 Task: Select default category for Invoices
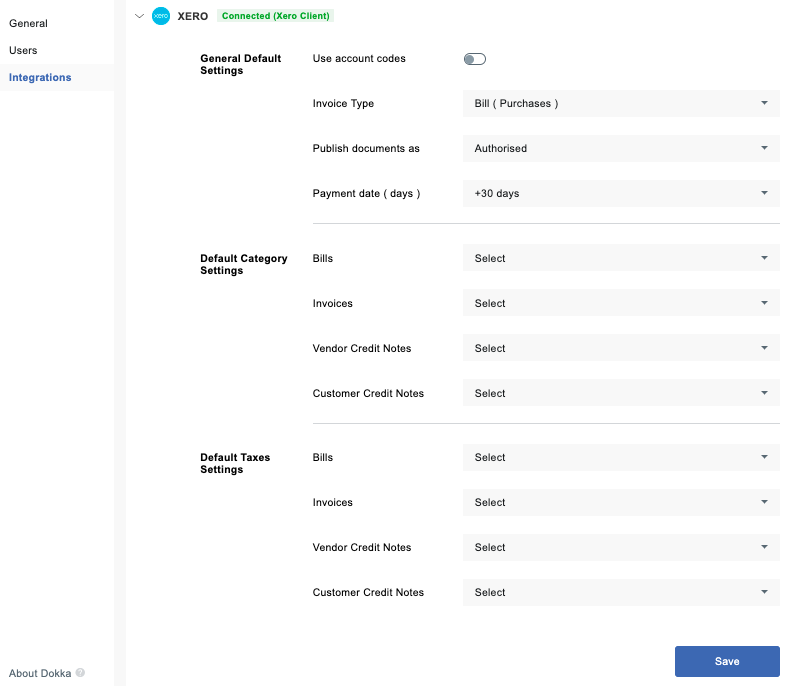tap(620, 303)
